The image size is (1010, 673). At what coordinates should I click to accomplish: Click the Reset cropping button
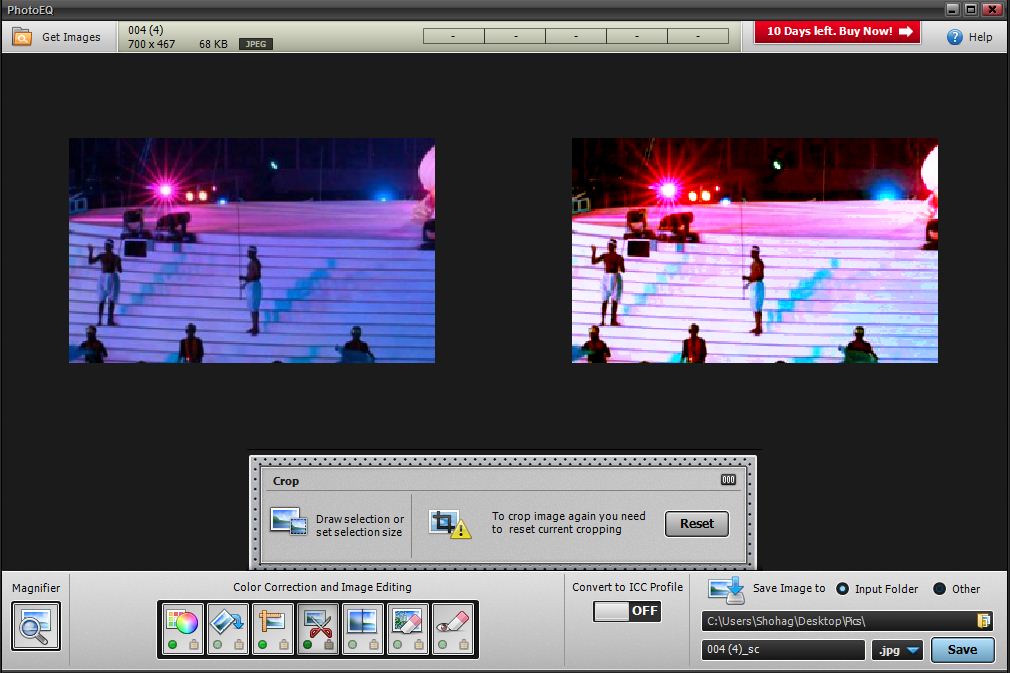coord(696,523)
